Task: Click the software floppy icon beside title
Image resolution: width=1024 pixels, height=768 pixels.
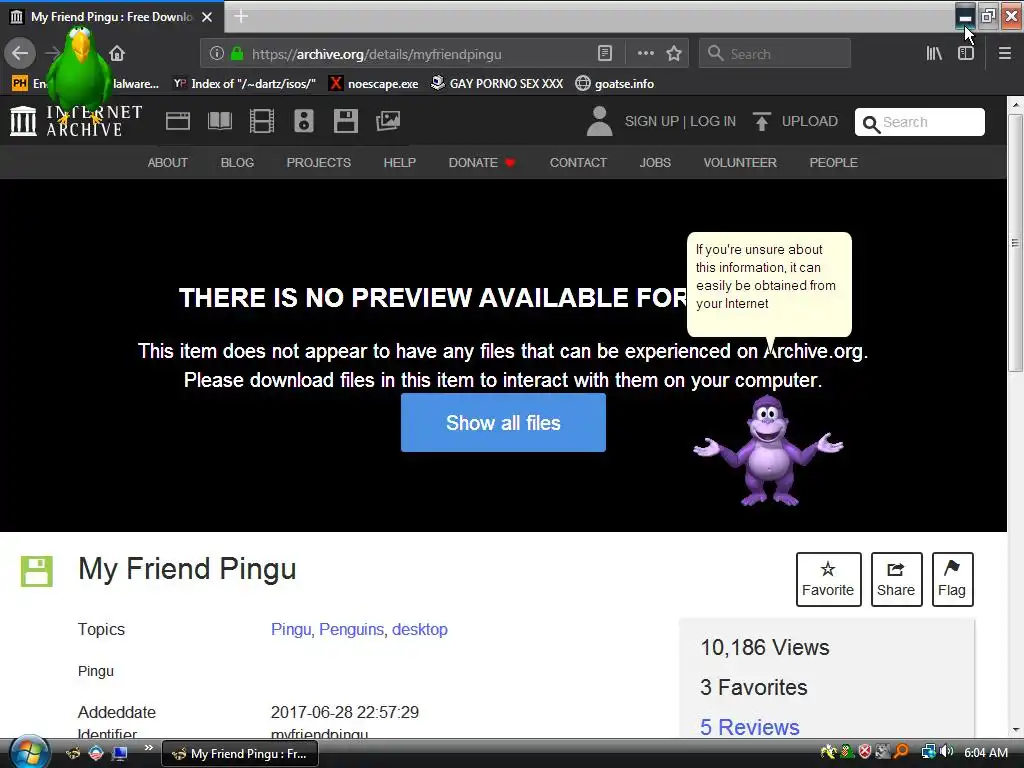Action: 37,571
